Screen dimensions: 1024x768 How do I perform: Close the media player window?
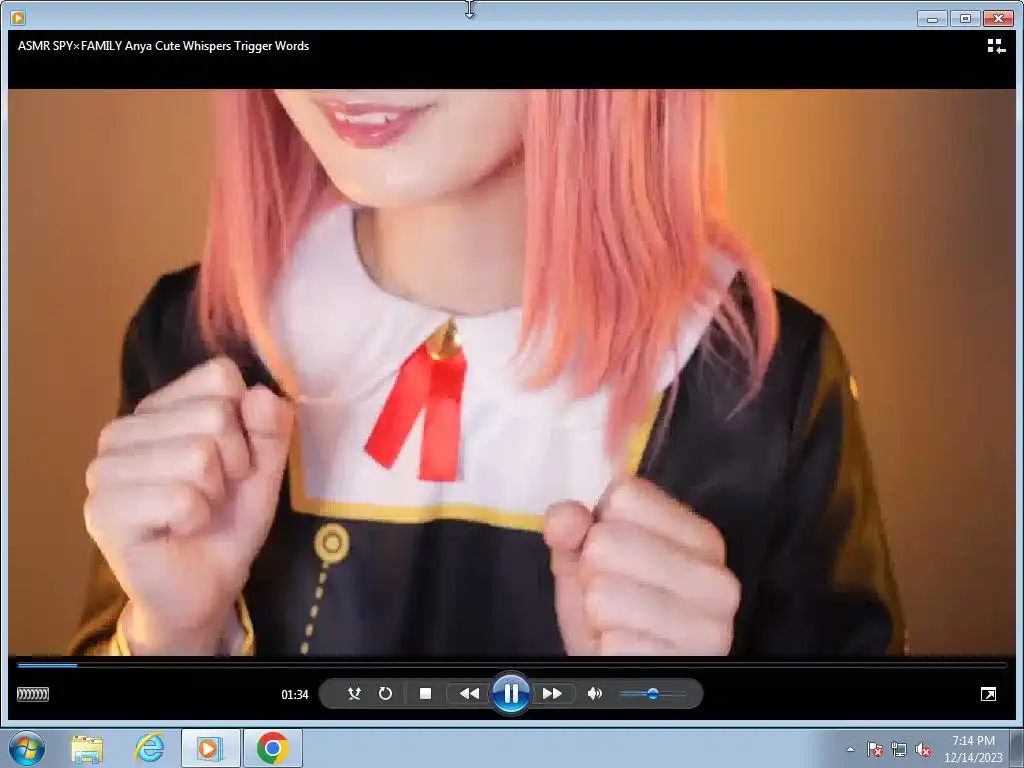[x=998, y=18]
